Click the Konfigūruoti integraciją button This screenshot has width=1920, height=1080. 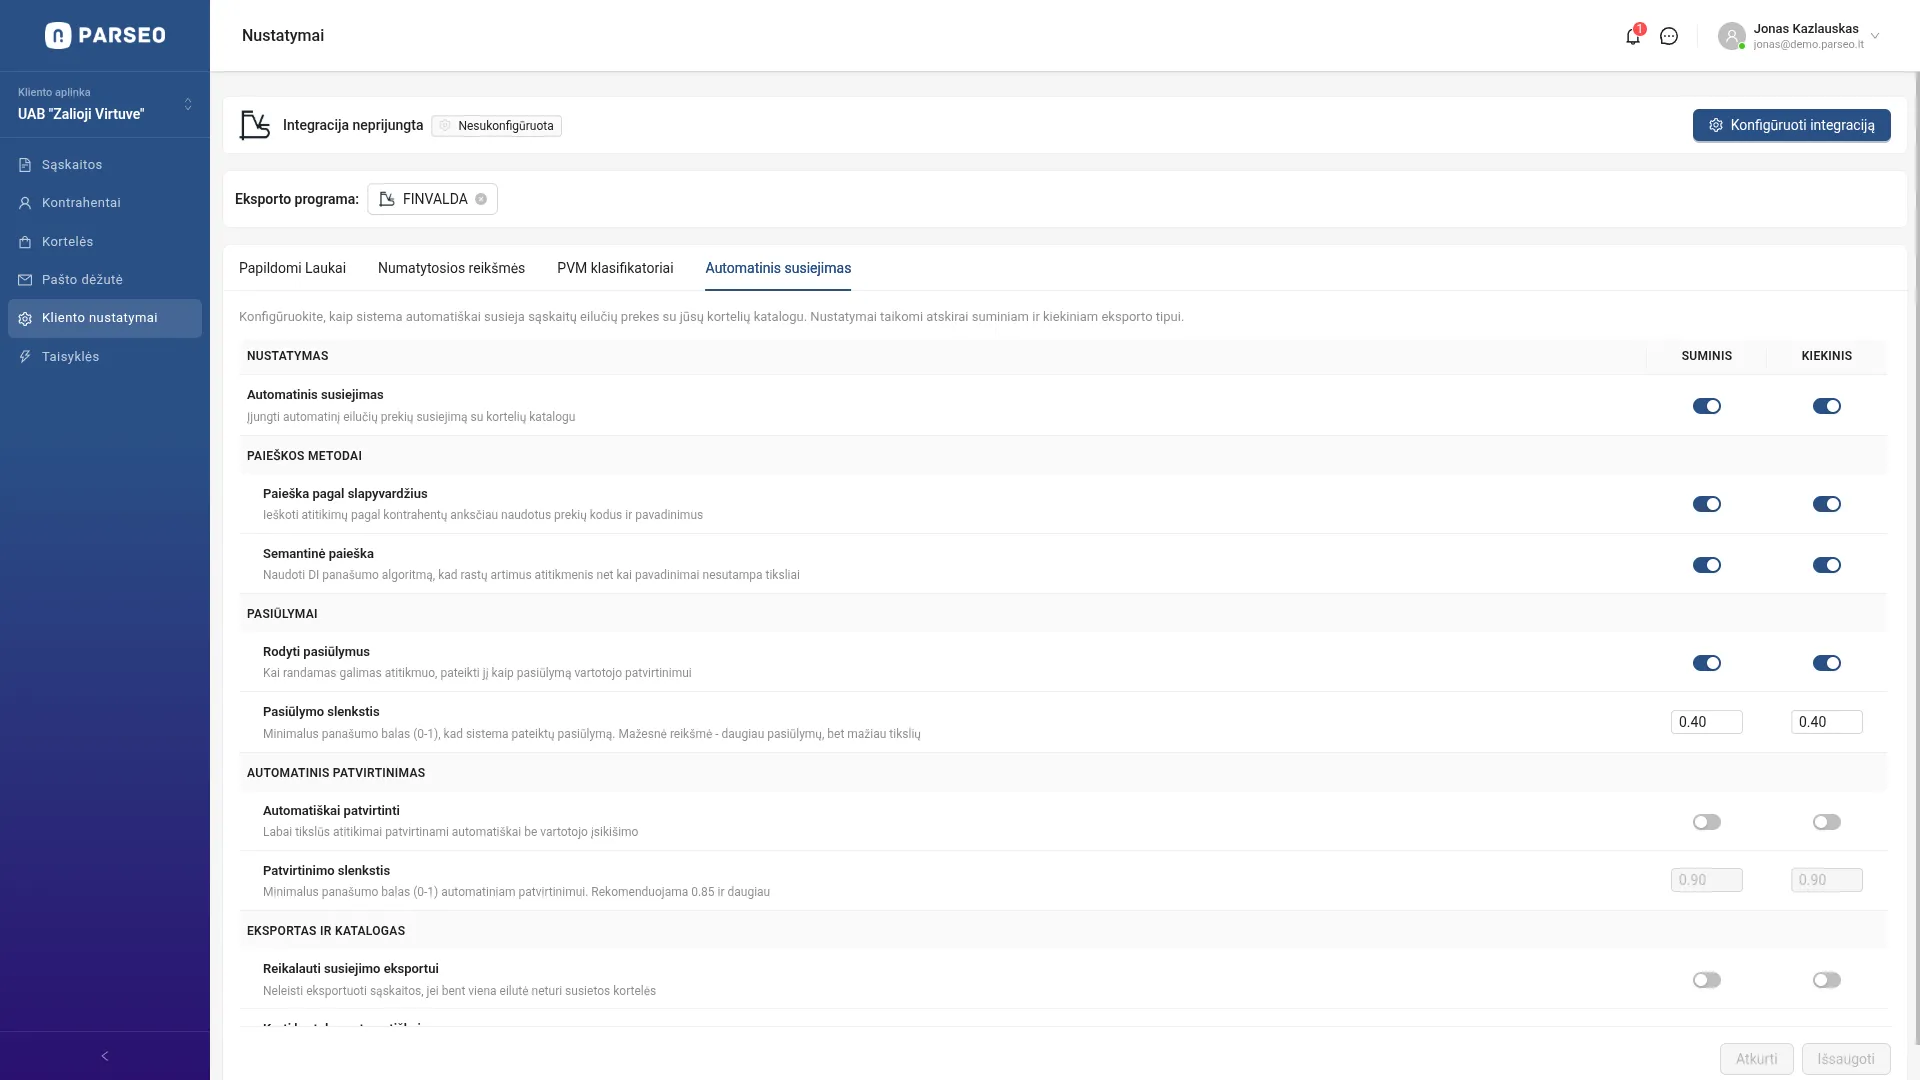click(1791, 125)
